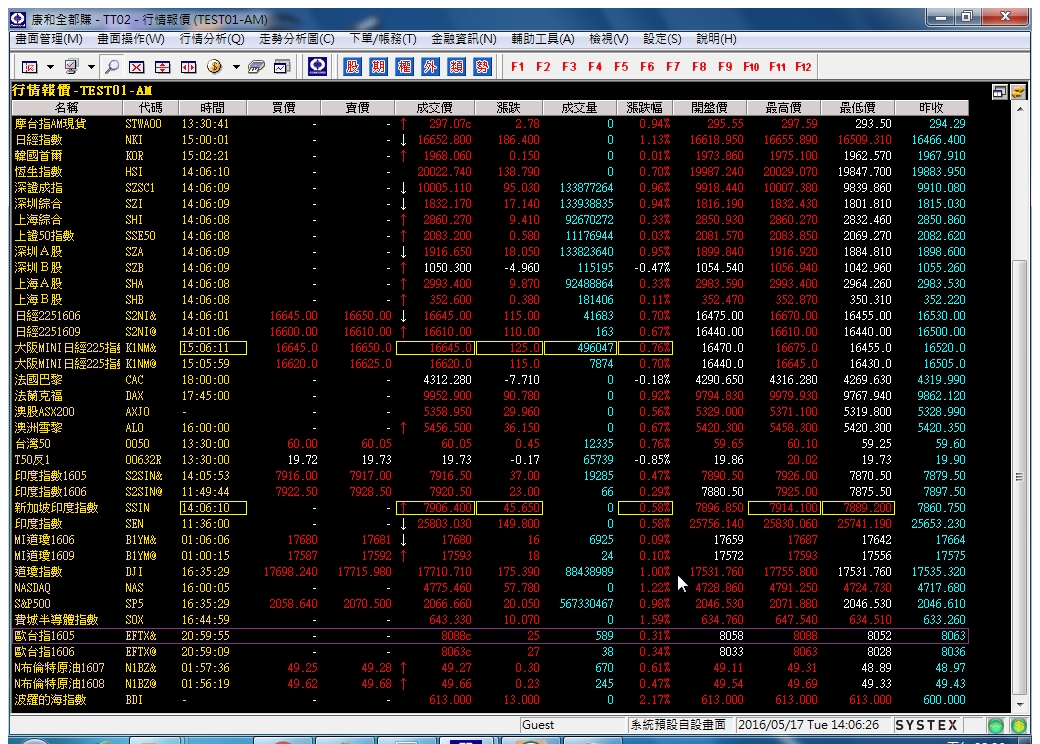Open the 設定(S) menu
Image resolution: width=1040 pixels, height=744 pixels.
[662, 39]
